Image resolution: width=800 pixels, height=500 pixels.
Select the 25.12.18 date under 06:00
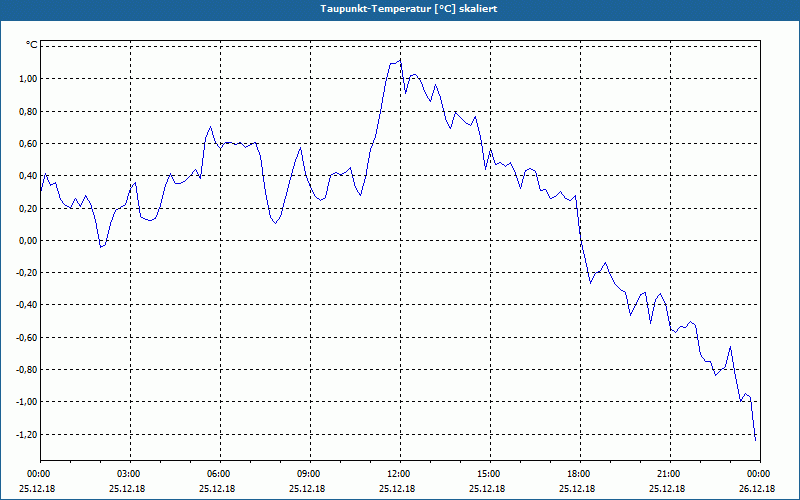click(217, 488)
